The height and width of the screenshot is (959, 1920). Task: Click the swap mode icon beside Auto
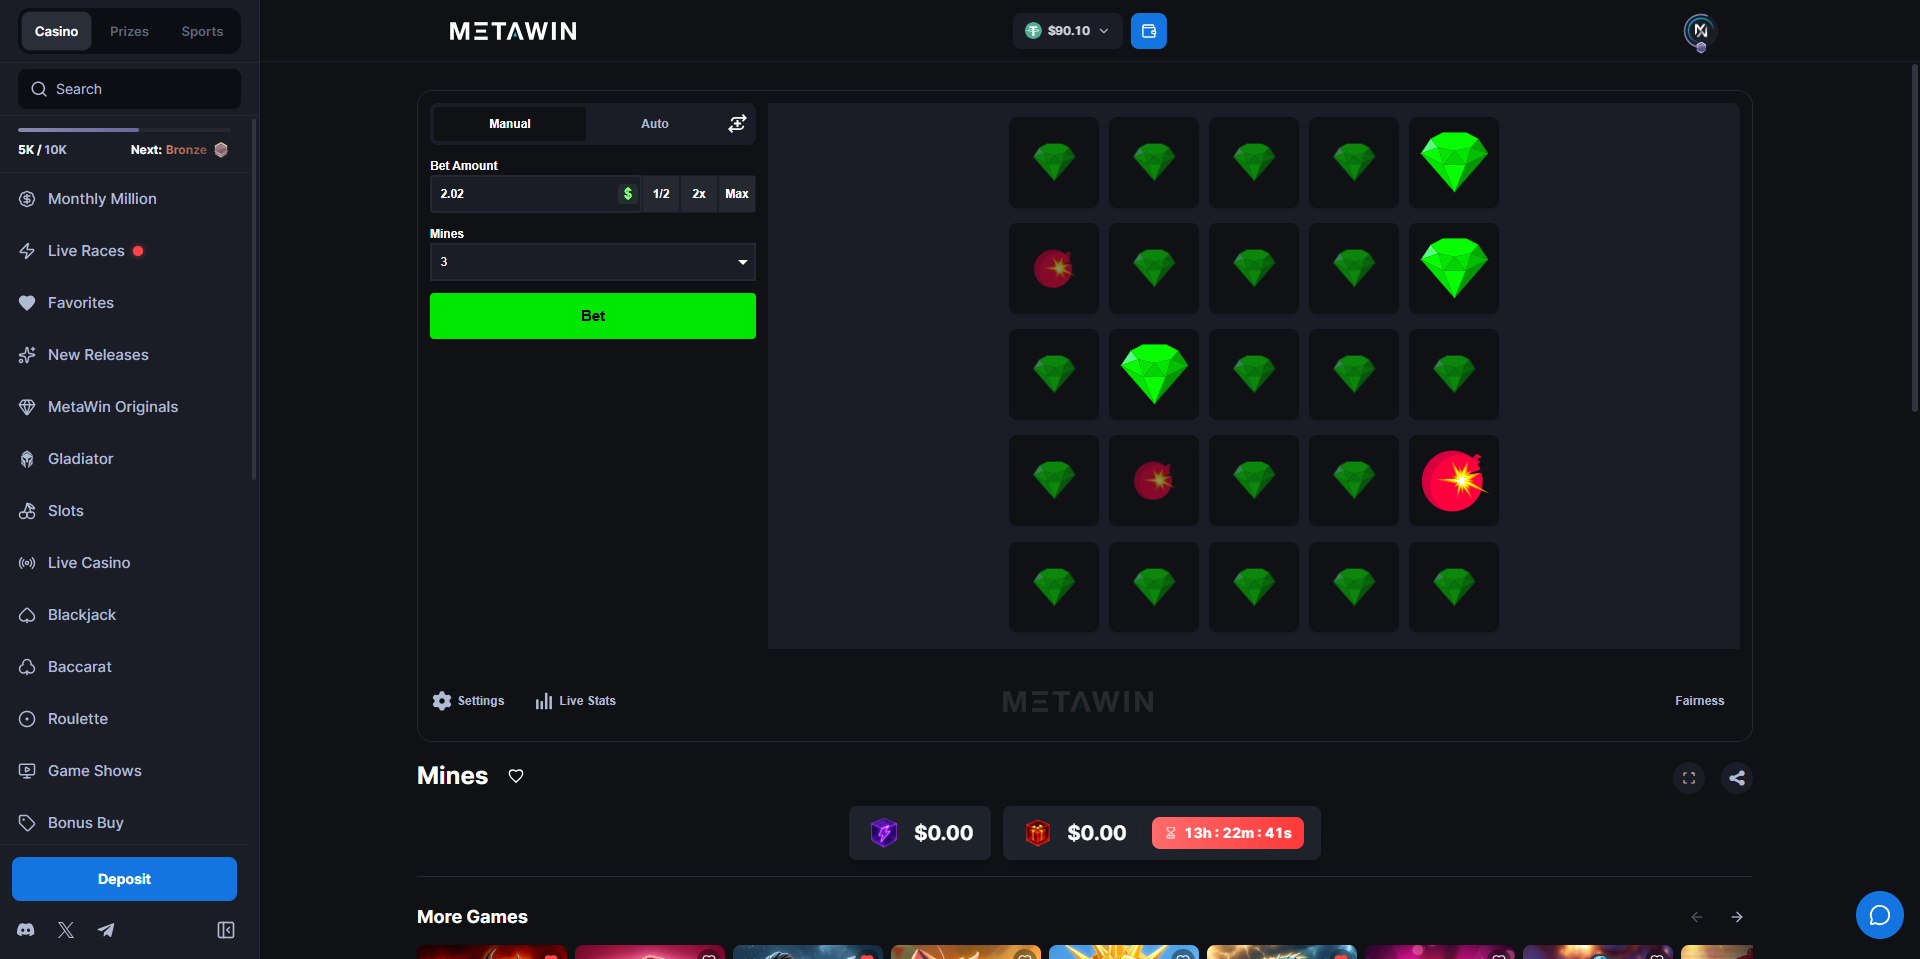(737, 124)
